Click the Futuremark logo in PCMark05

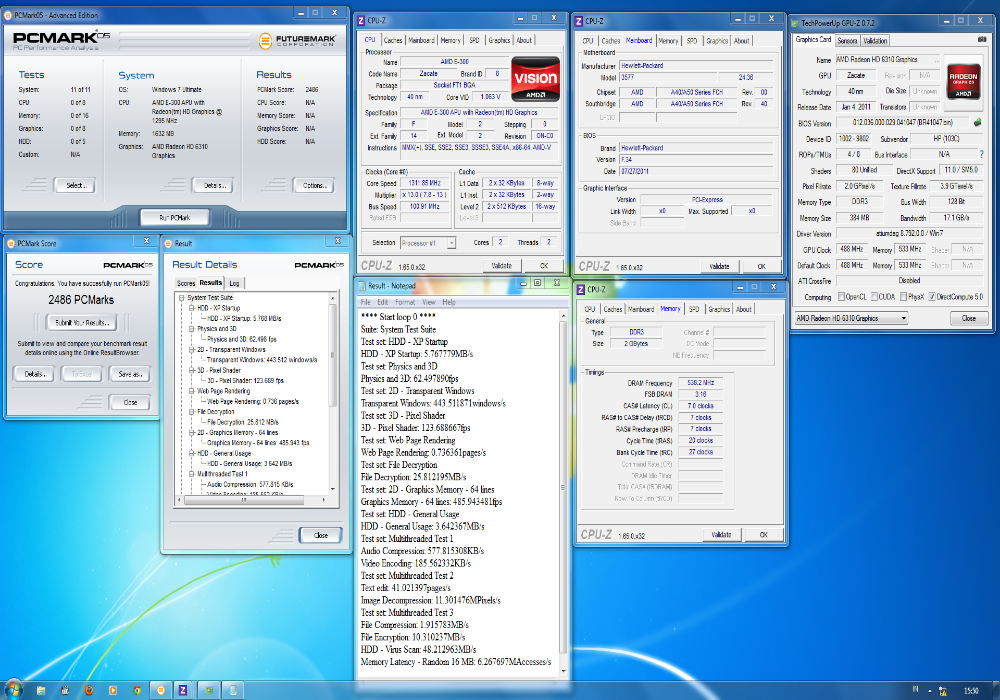tap(297, 41)
